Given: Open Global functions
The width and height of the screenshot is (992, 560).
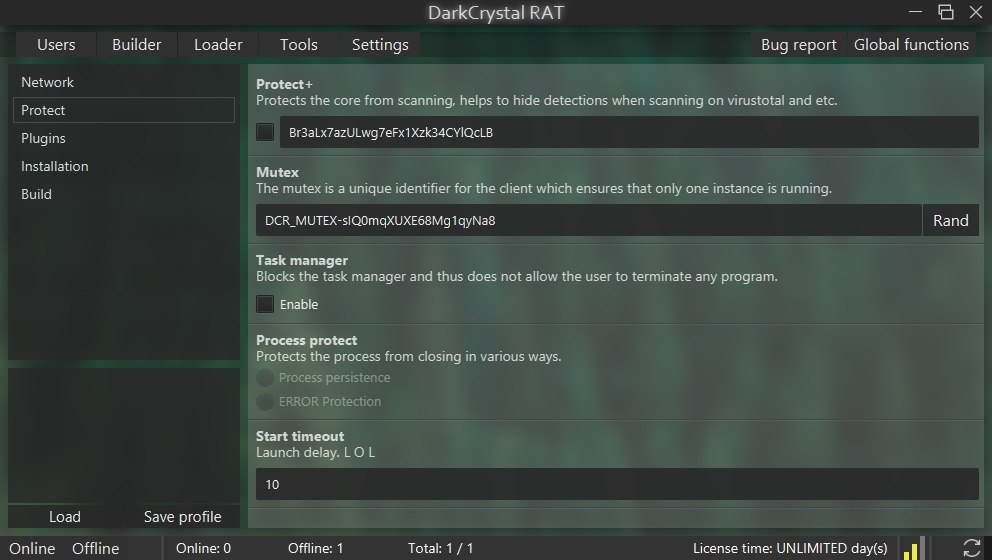Looking at the screenshot, I should coord(911,45).
